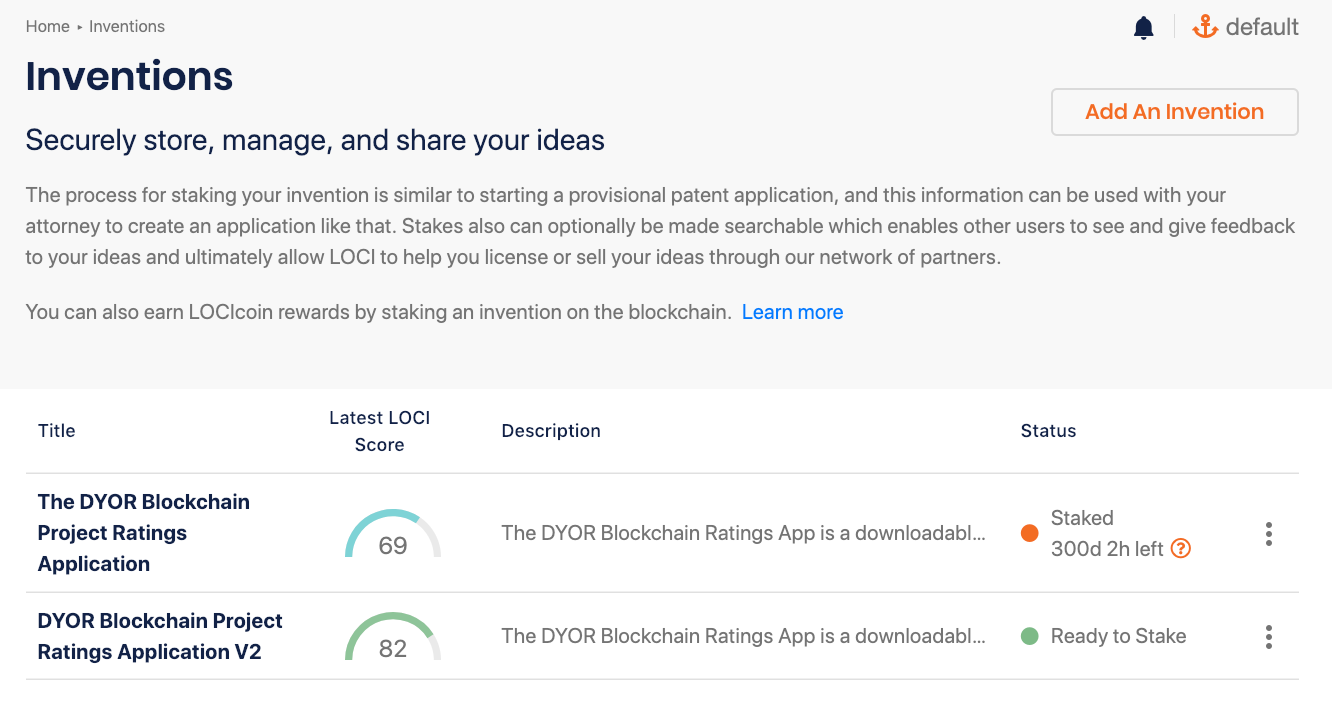Click the Title column header

[57, 431]
